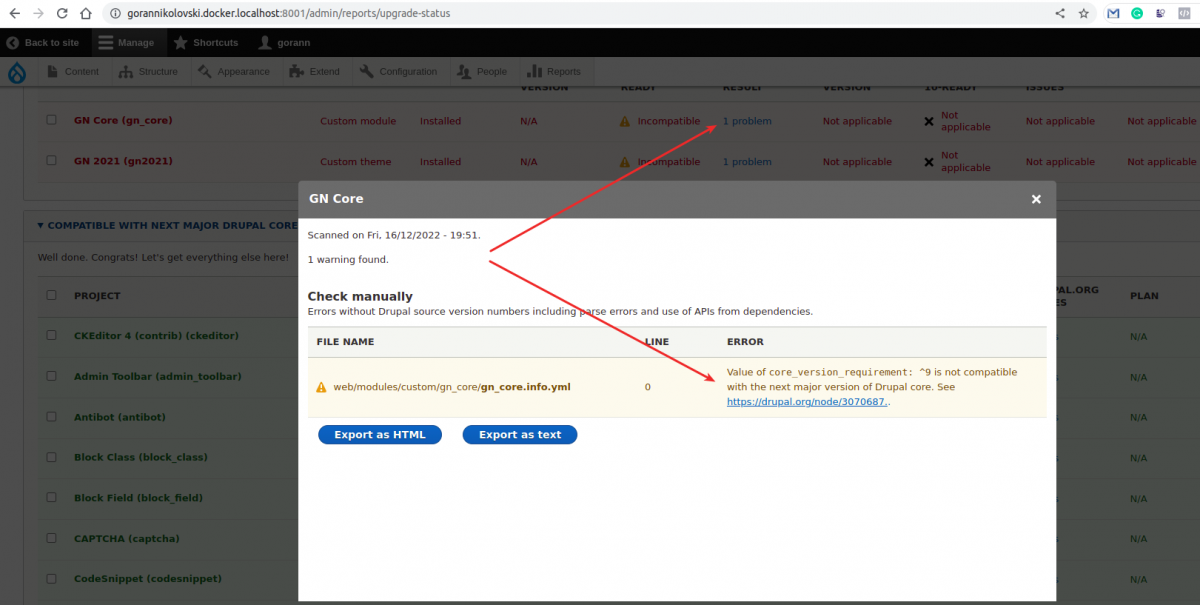
Task: Open the Grammarly extension icon
Action: point(1137,14)
